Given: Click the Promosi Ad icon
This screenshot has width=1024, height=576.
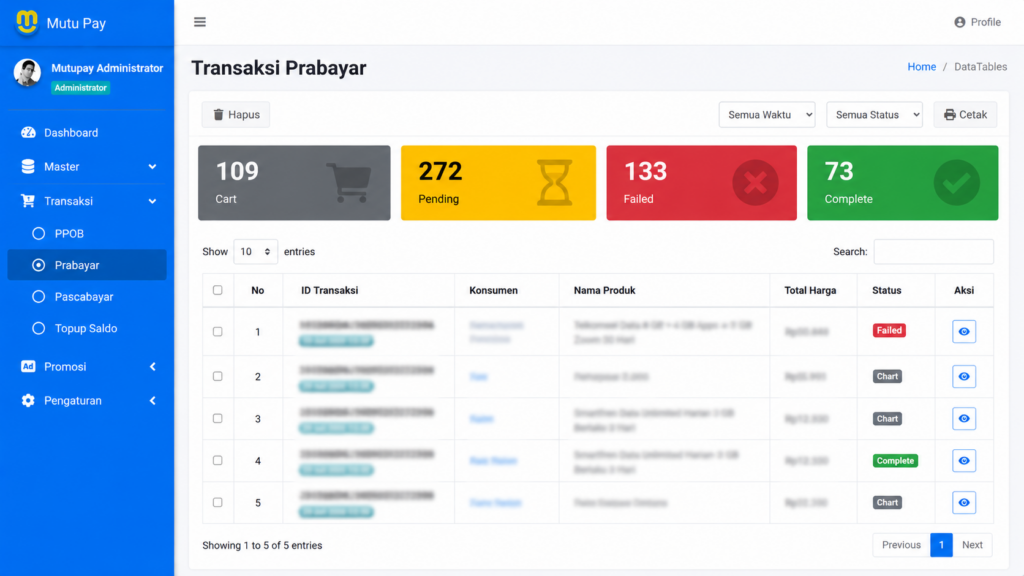Looking at the screenshot, I should point(28,366).
